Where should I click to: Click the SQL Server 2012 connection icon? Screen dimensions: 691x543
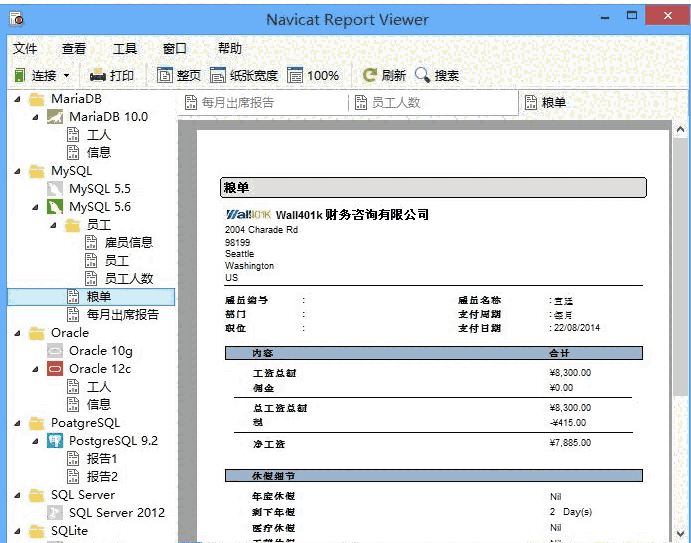click(55, 513)
